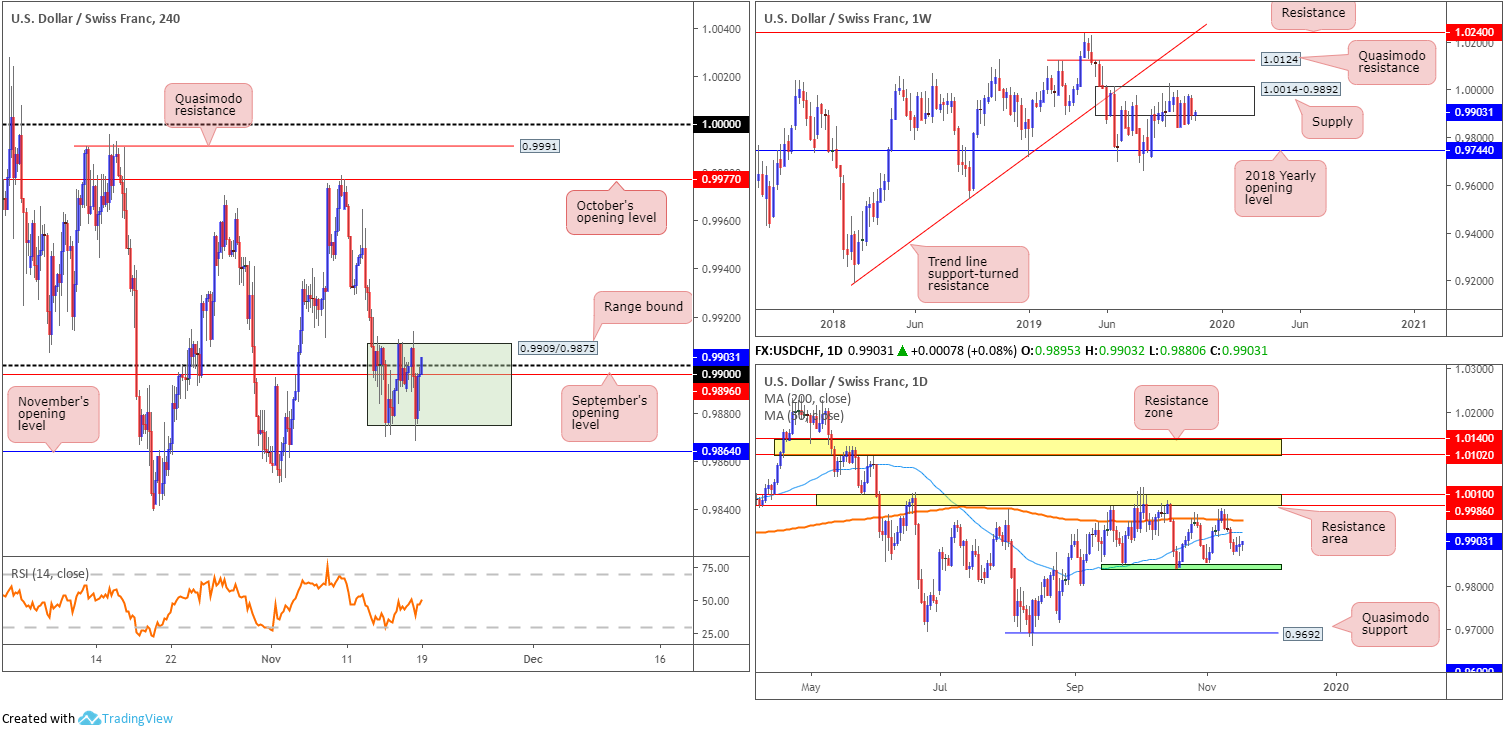
Task: Select Trend line support-turned resistance annotation
Action: click(x=973, y=273)
